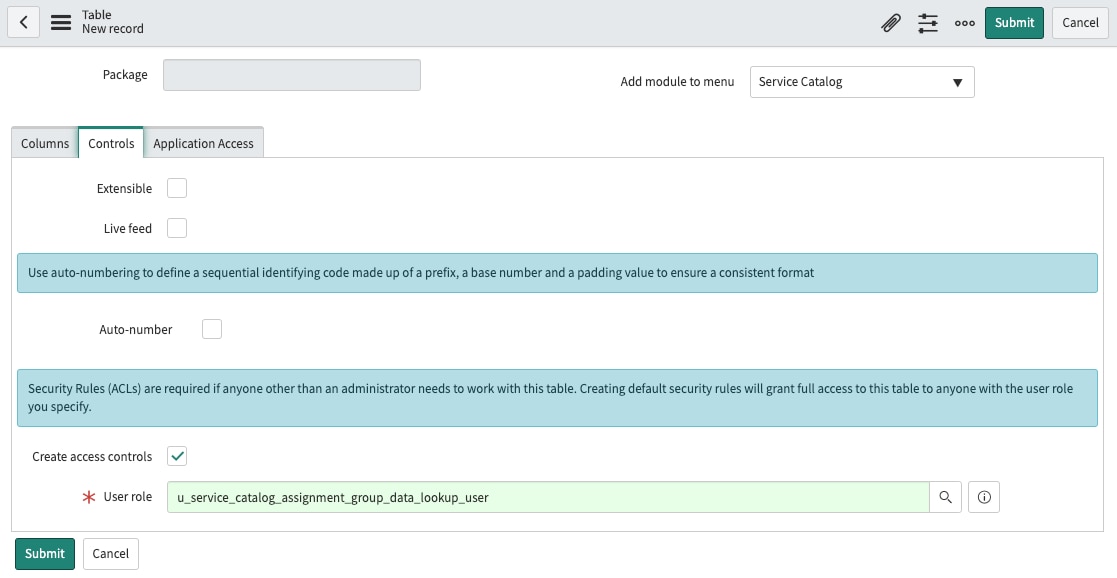Open the User role reference lookup magnifier

[944, 497]
